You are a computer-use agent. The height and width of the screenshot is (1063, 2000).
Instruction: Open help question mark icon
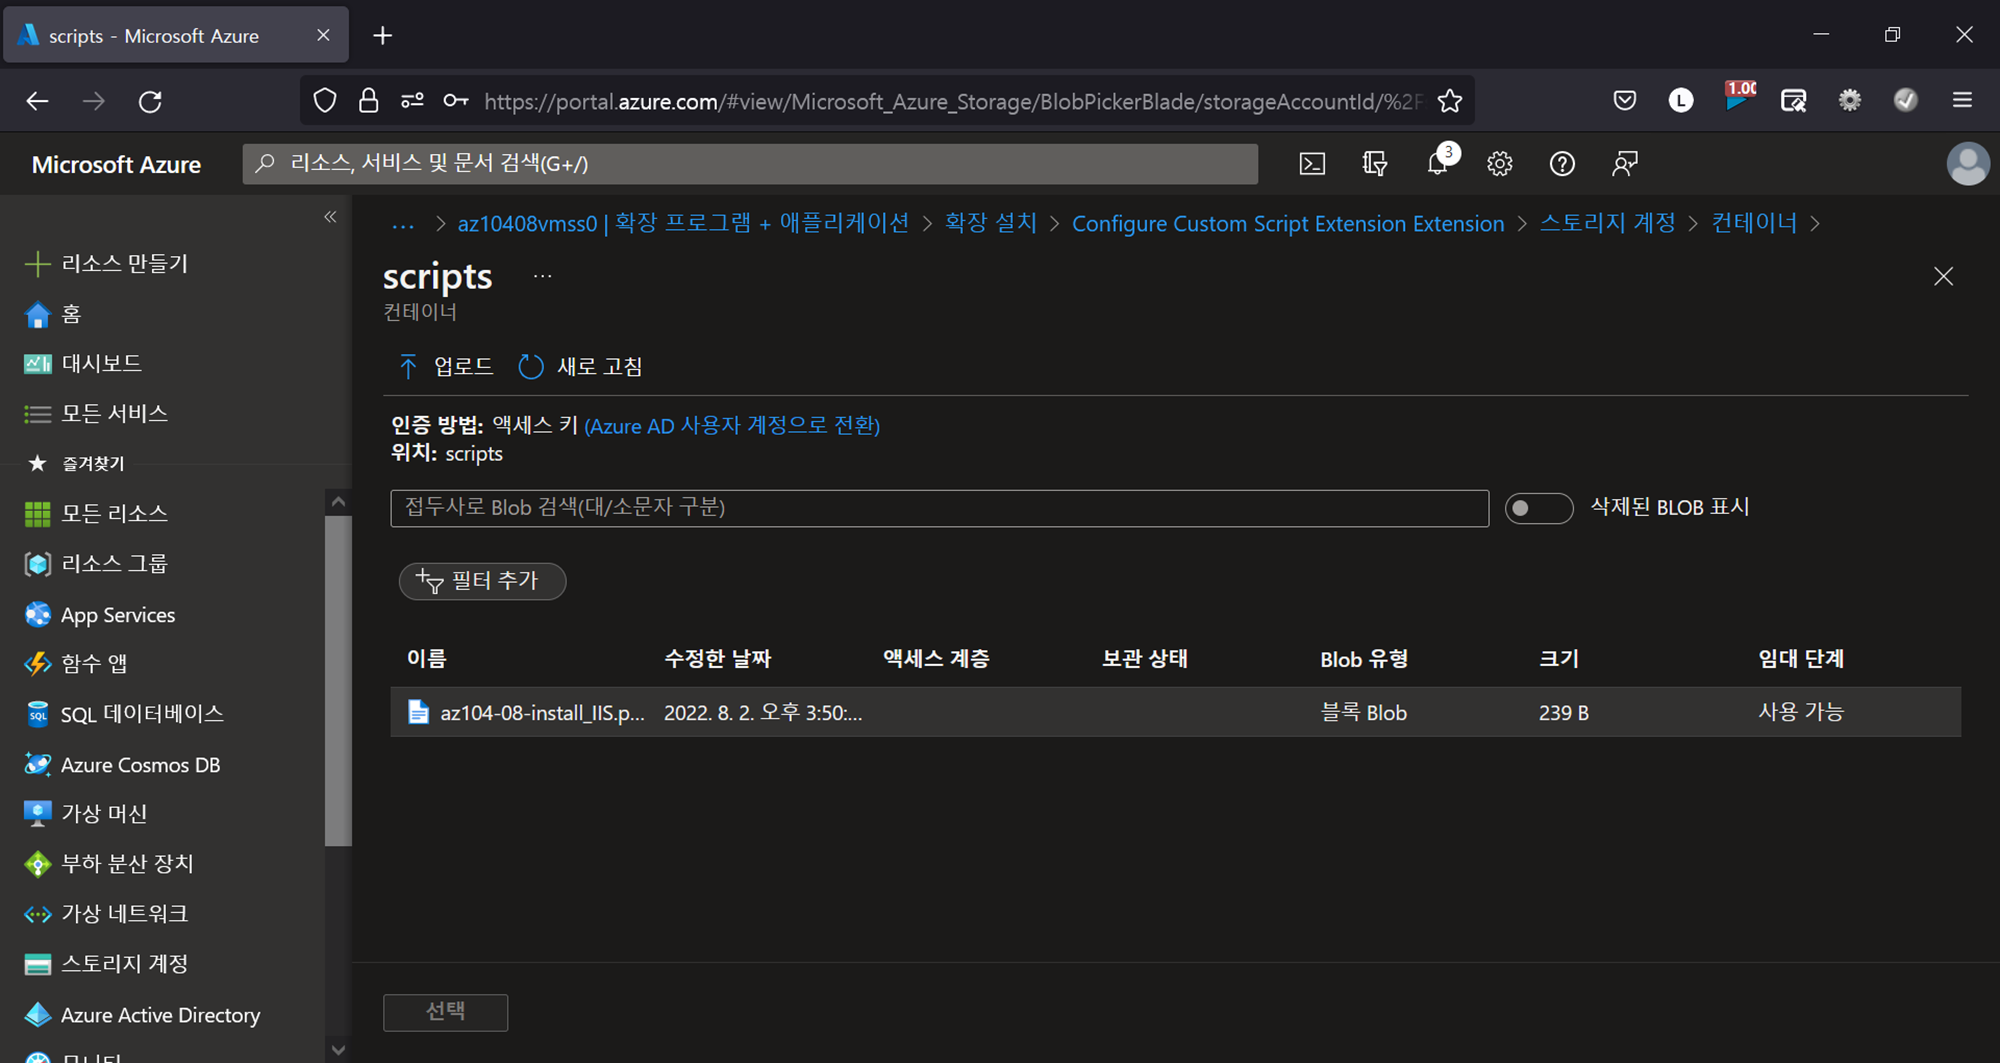click(1562, 164)
